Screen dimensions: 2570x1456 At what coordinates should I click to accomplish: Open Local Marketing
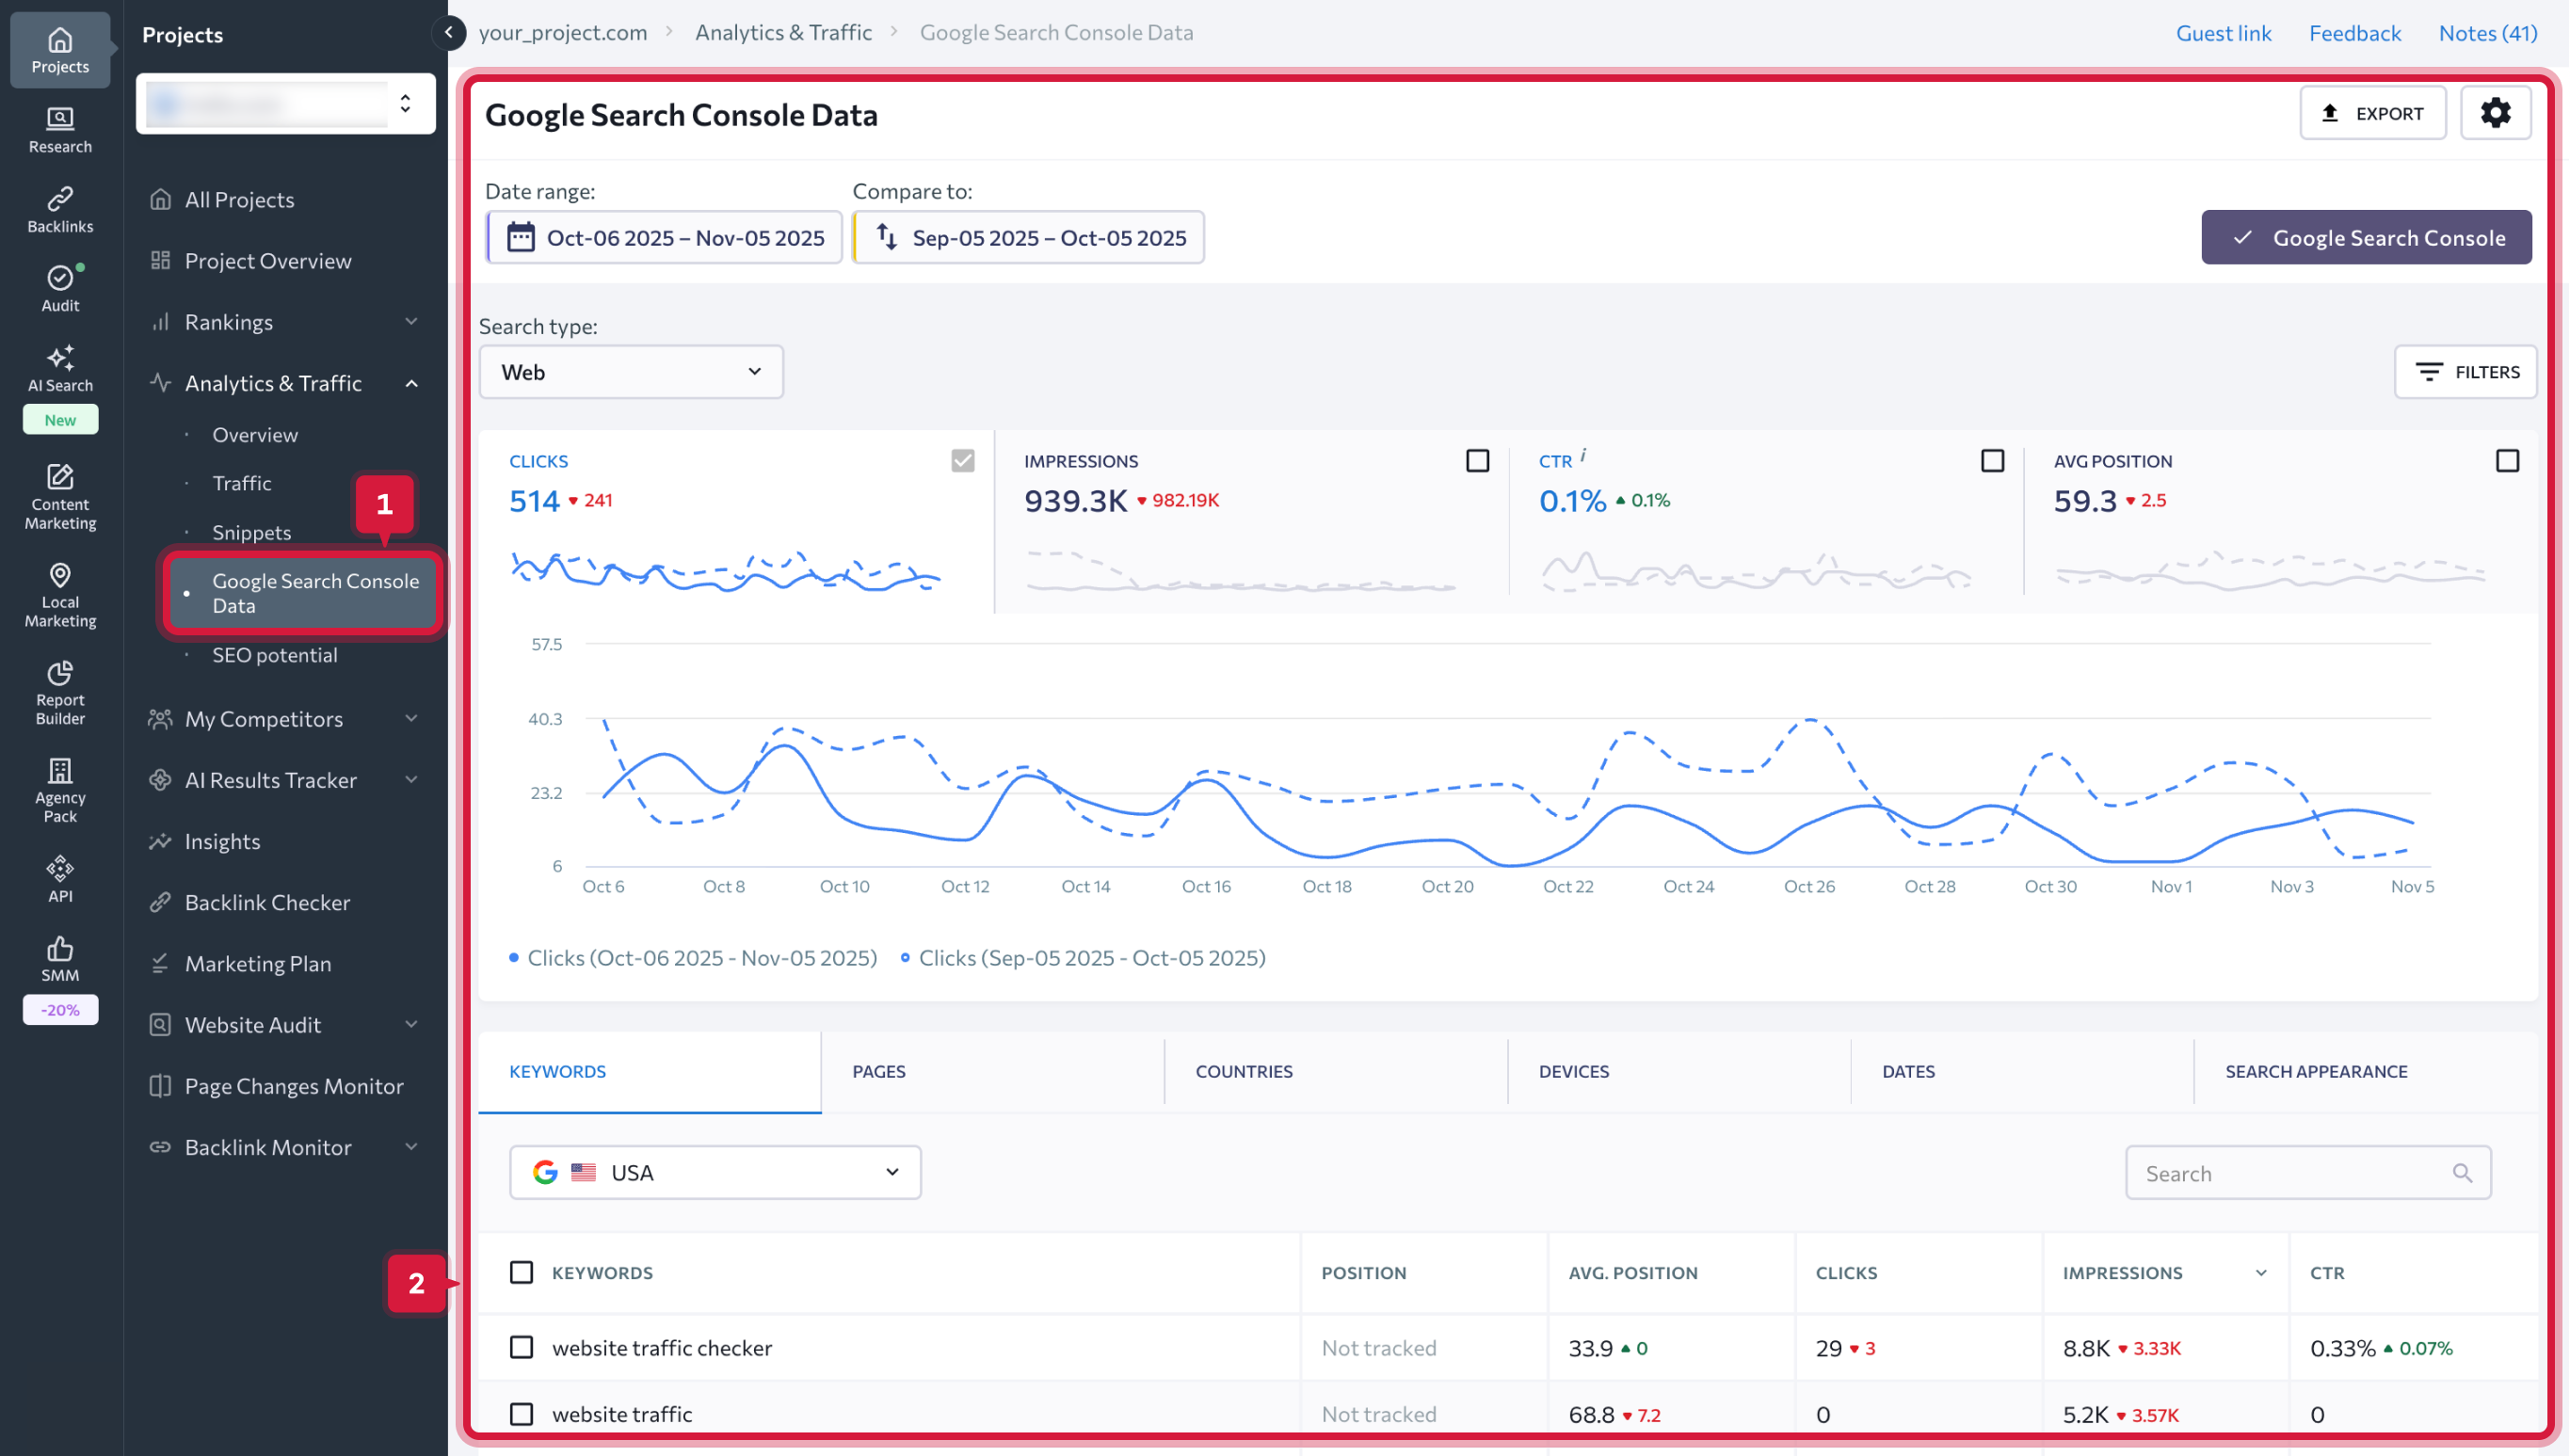[x=60, y=594]
